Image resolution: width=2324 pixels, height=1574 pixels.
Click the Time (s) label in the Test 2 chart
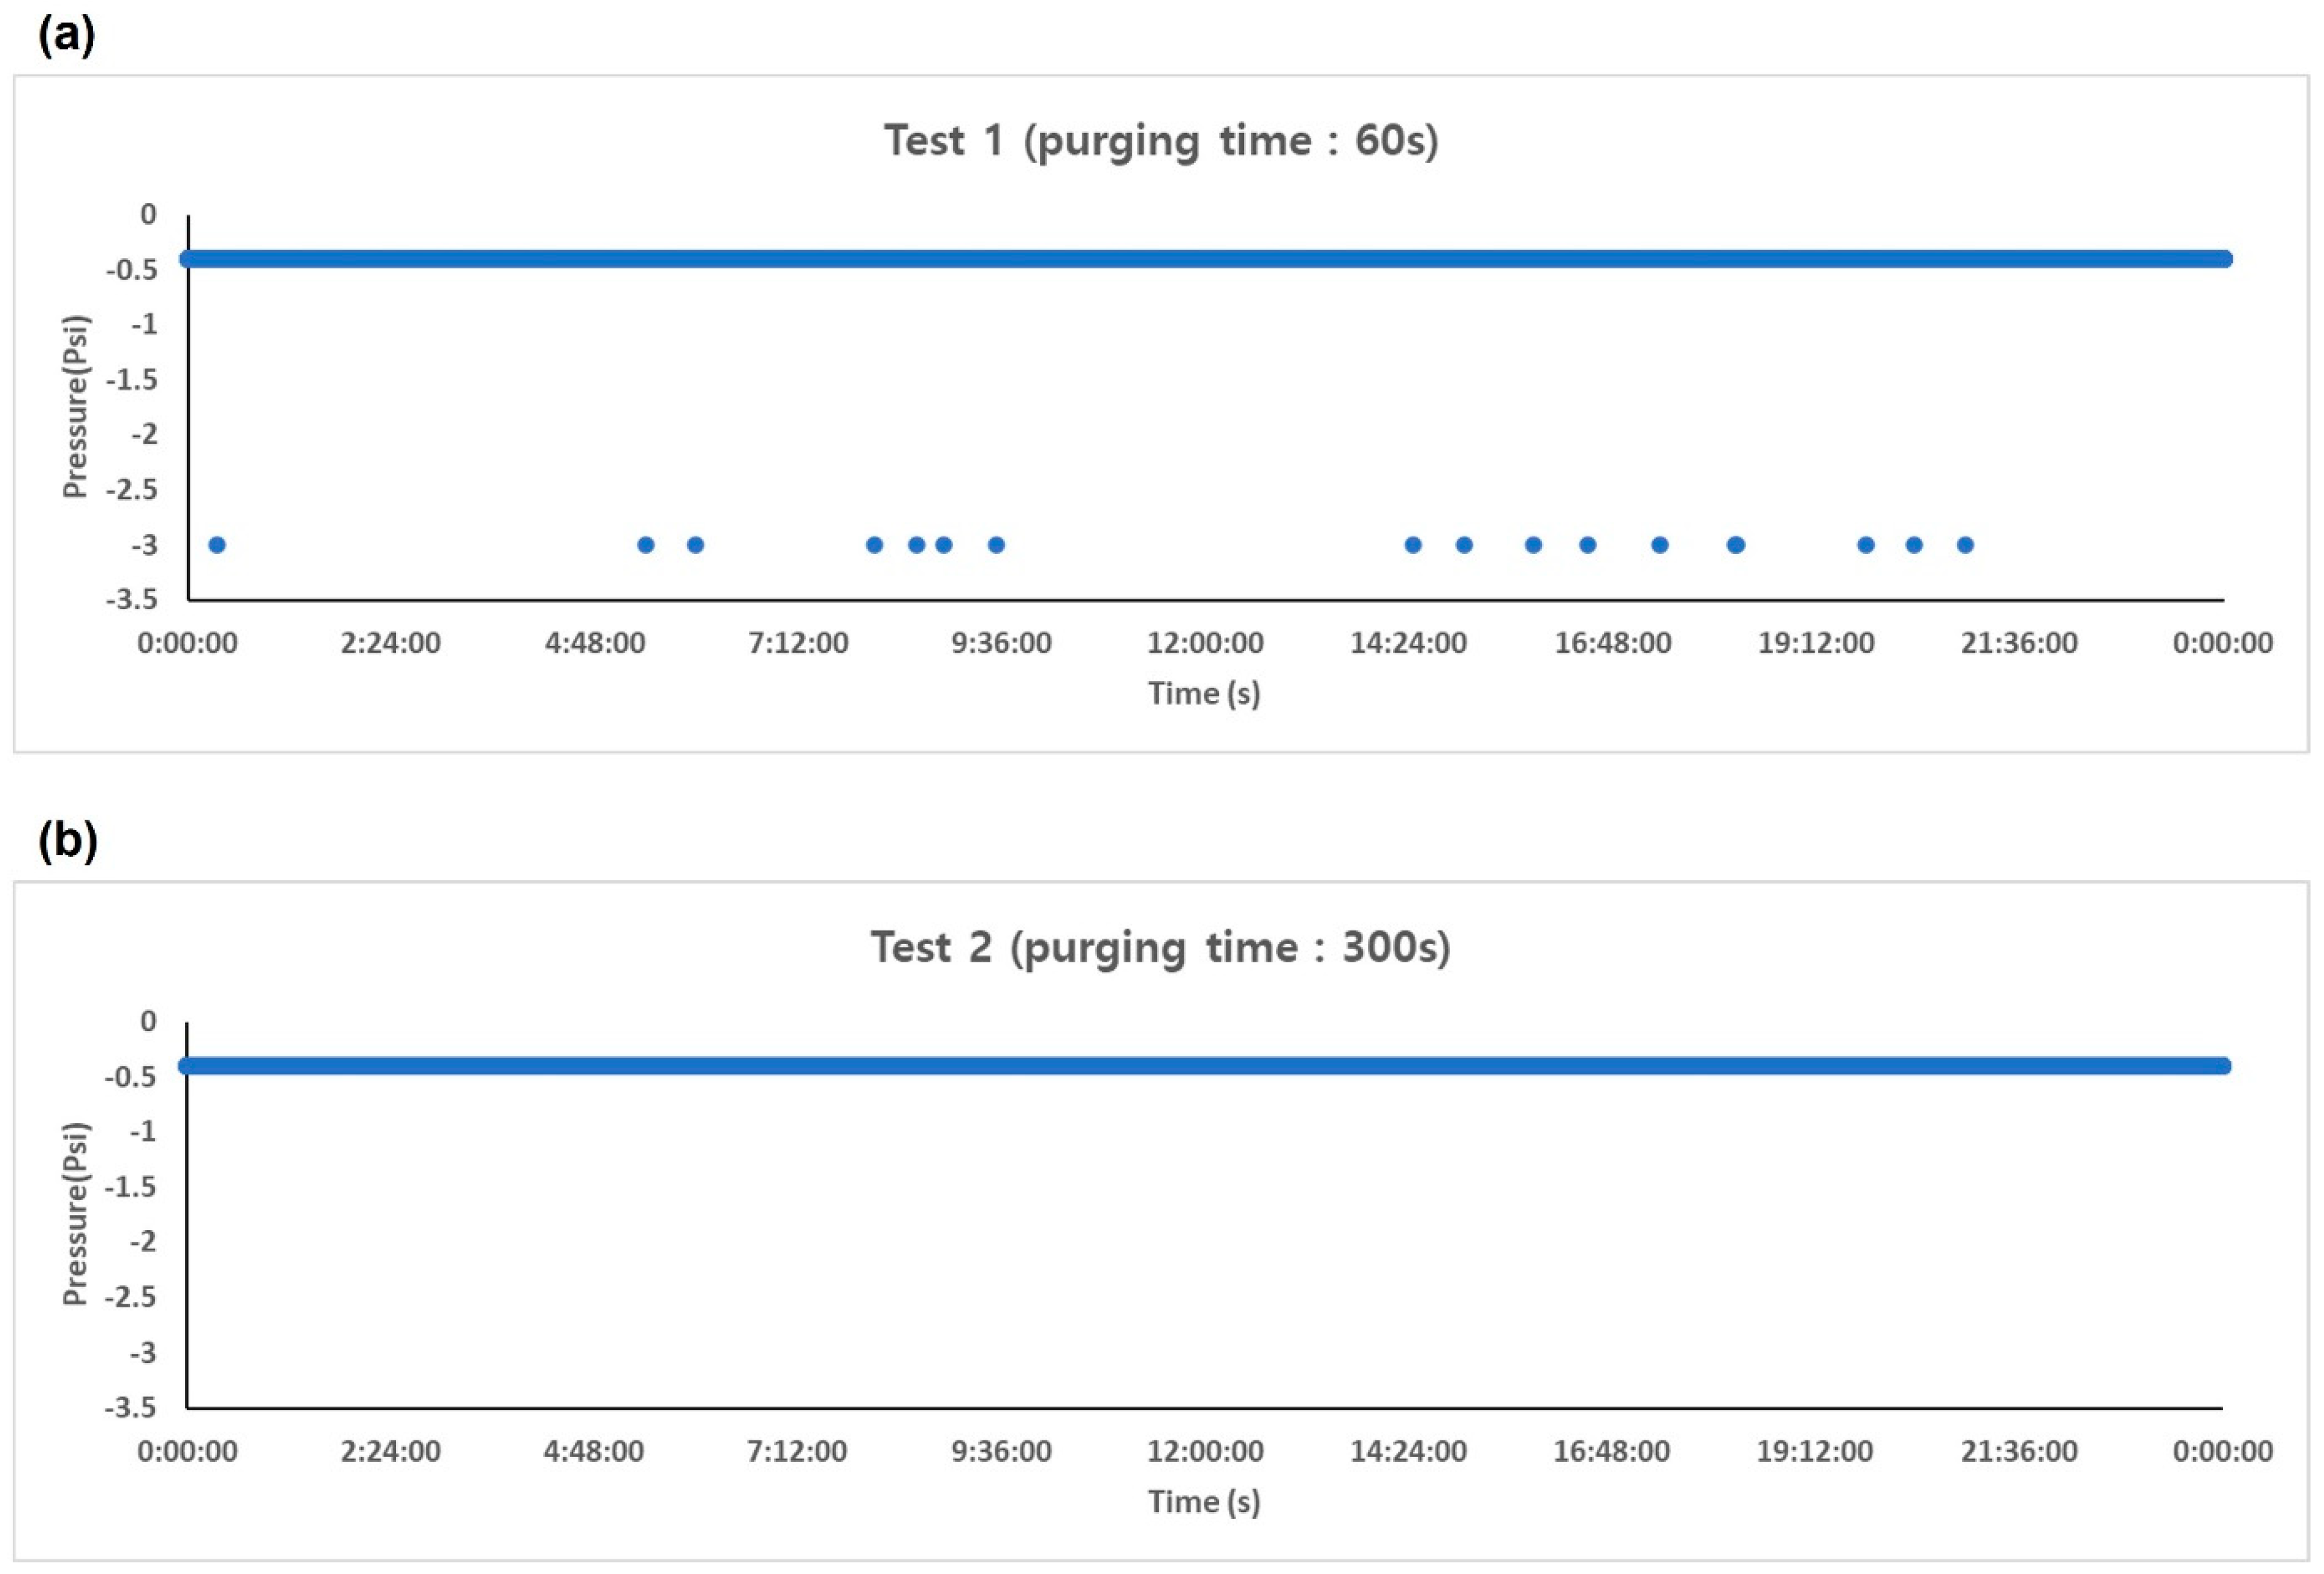pos(1204,1501)
